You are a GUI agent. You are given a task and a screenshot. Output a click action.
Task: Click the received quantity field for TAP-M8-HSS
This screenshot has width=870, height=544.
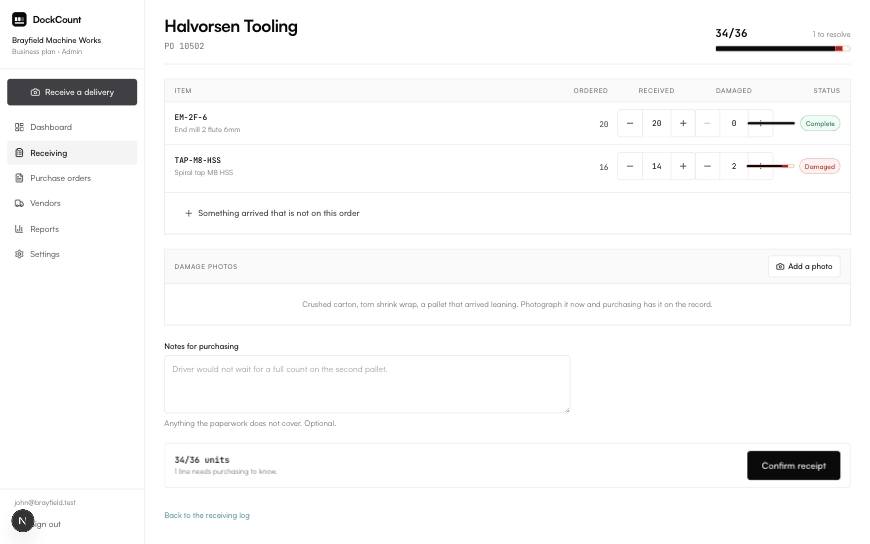[x=656, y=166]
